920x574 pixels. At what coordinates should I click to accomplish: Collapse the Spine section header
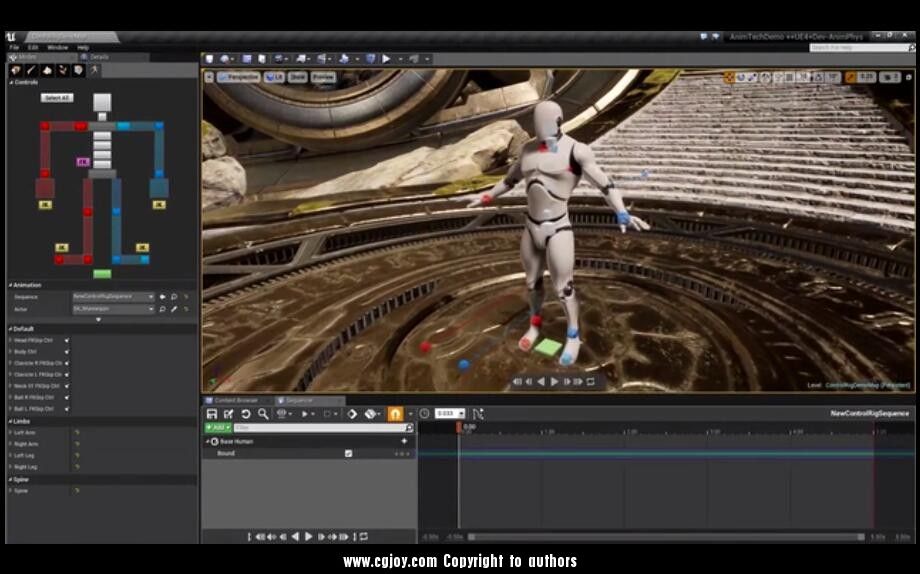tap(11, 480)
